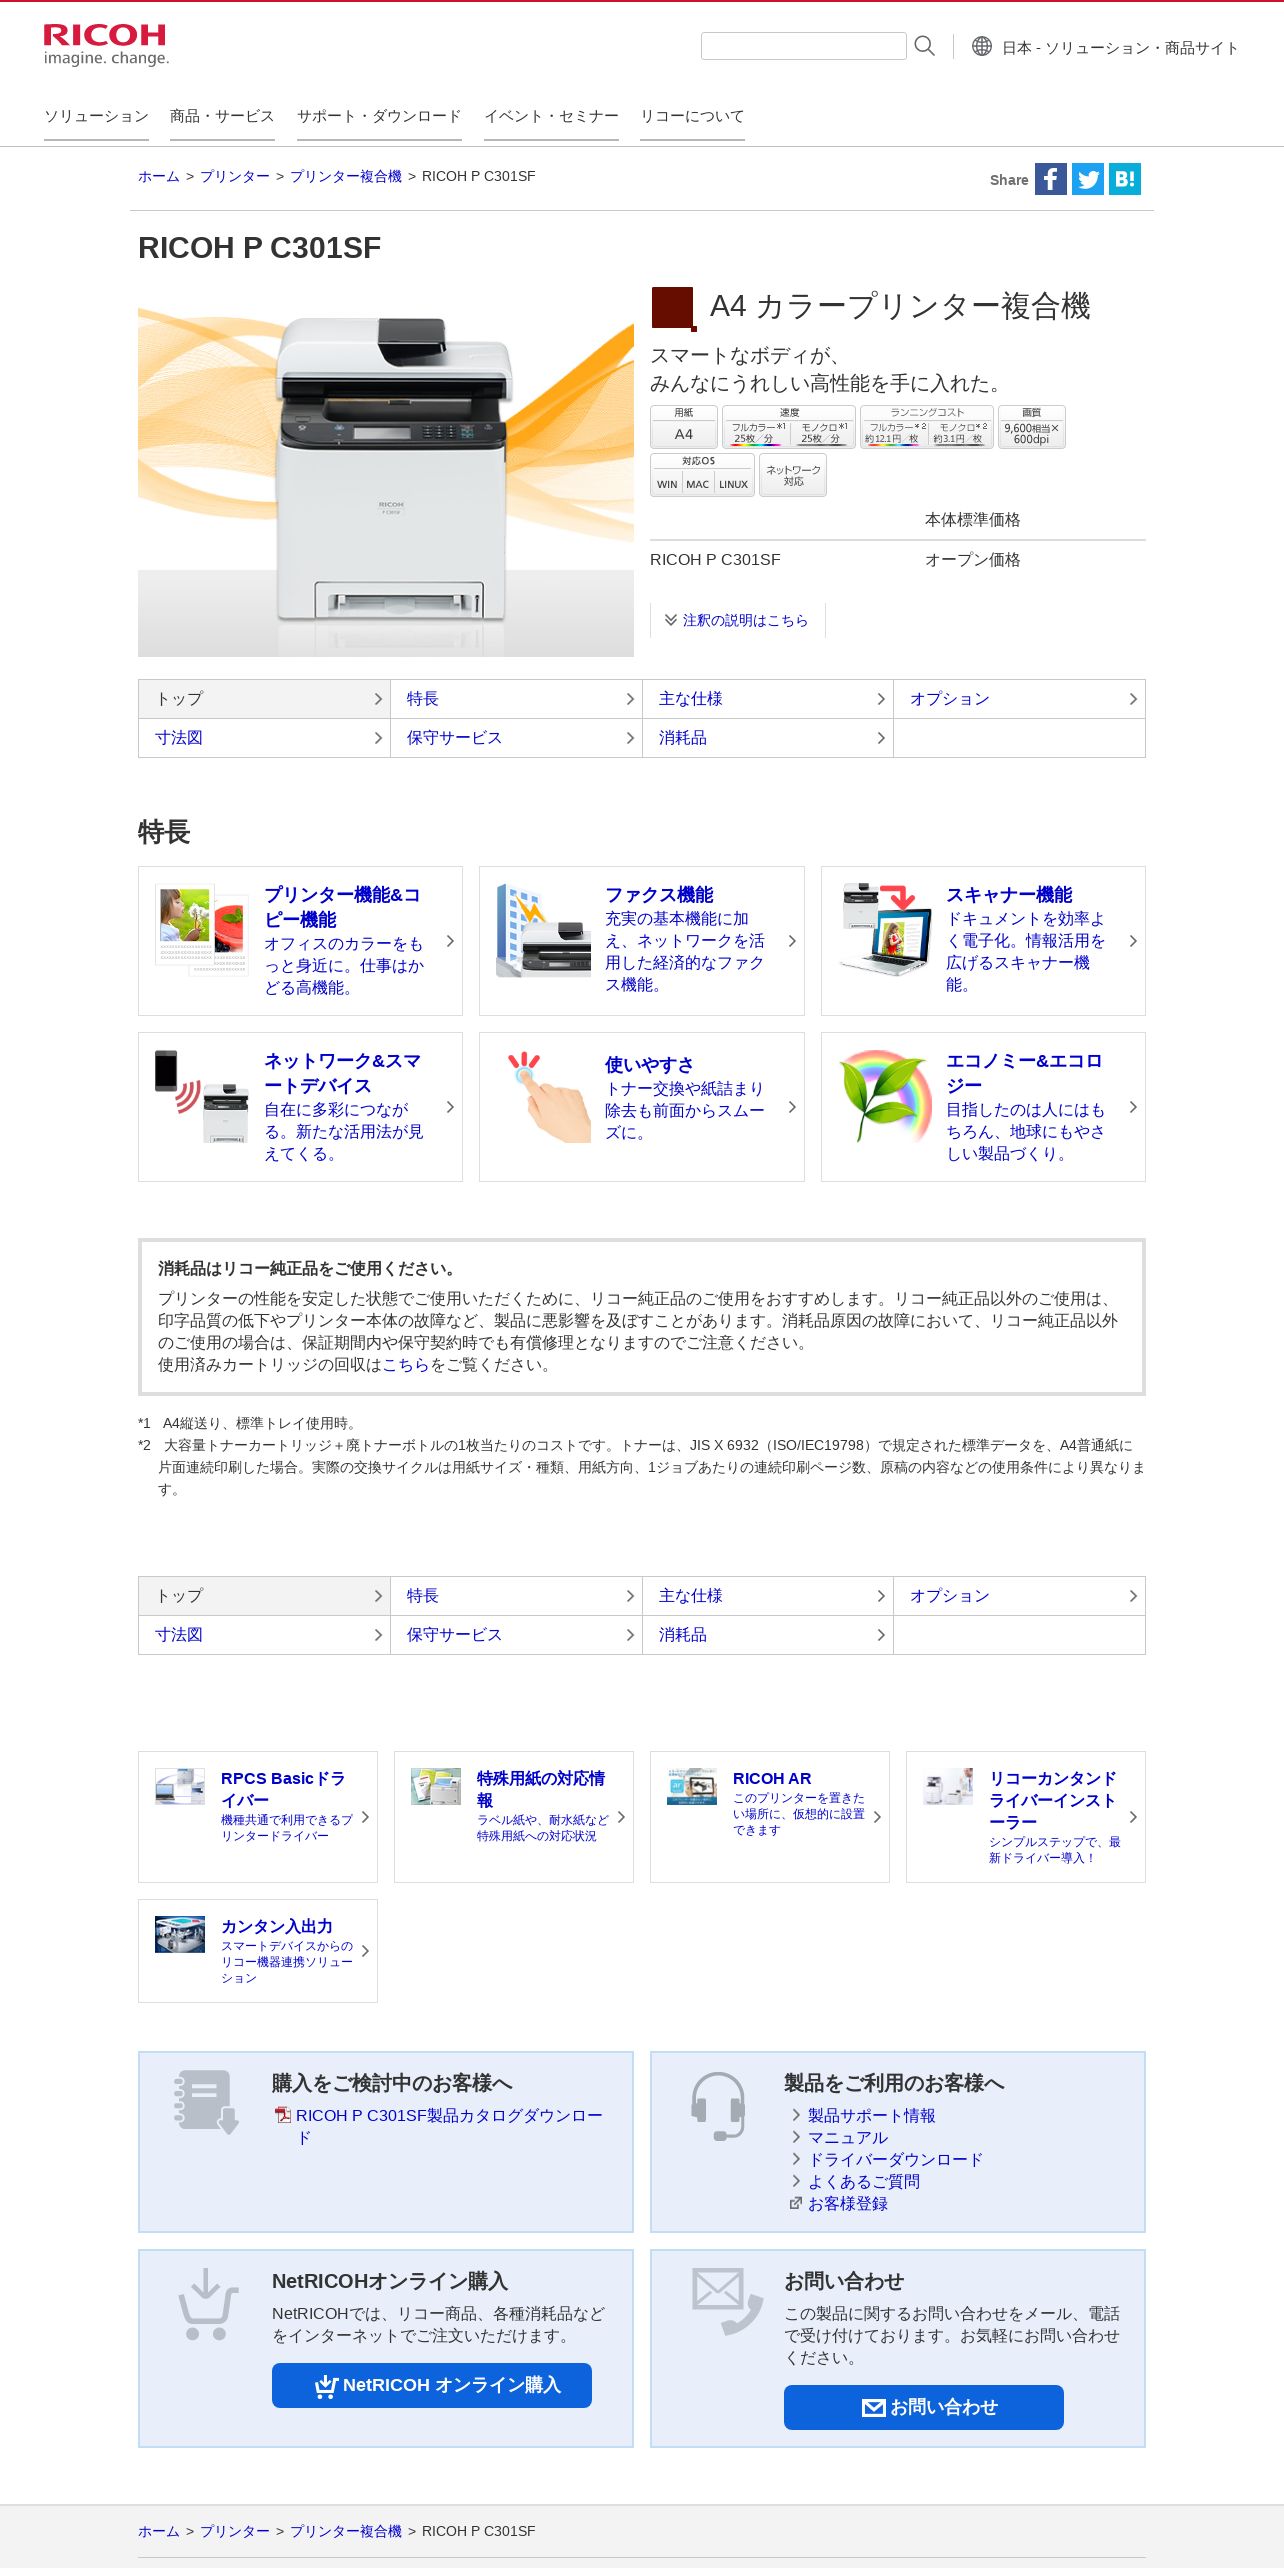This screenshot has width=1284, height=2568.
Task: Share on Hatena Bookmark B! icon
Action: coord(1125,179)
